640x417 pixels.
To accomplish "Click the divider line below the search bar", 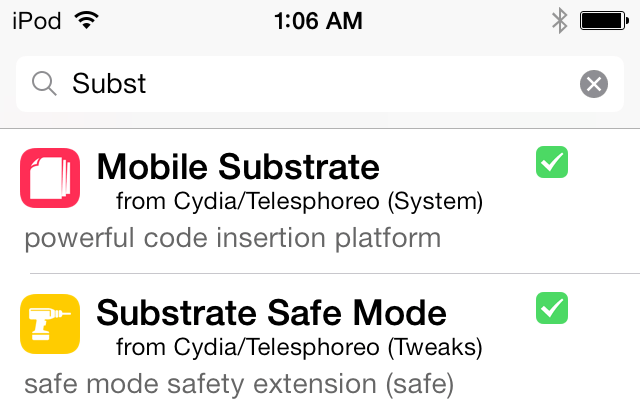I will coord(320,129).
